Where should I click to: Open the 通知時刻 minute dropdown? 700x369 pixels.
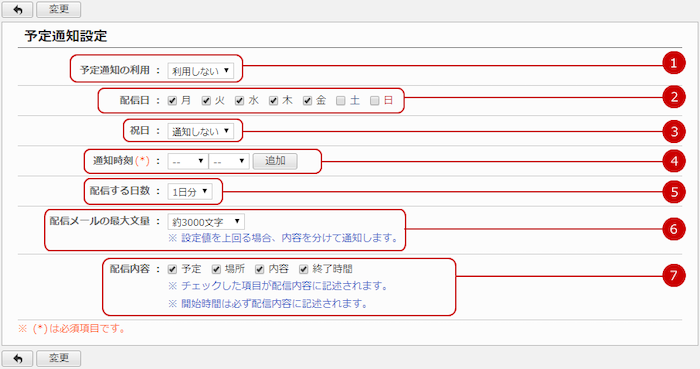coord(229,162)
